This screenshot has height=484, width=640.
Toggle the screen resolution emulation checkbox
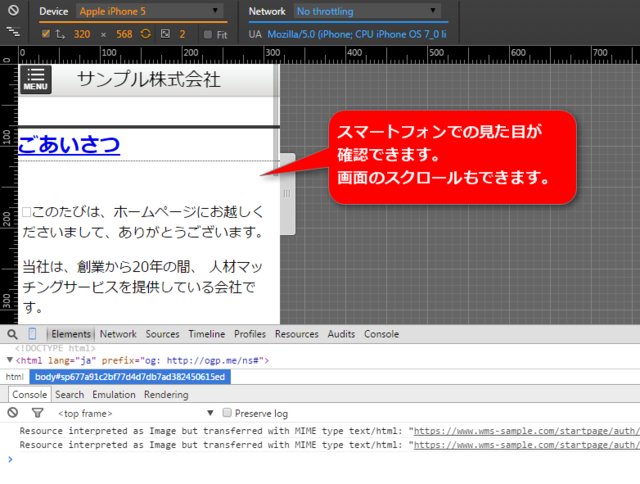click(46, 34)
